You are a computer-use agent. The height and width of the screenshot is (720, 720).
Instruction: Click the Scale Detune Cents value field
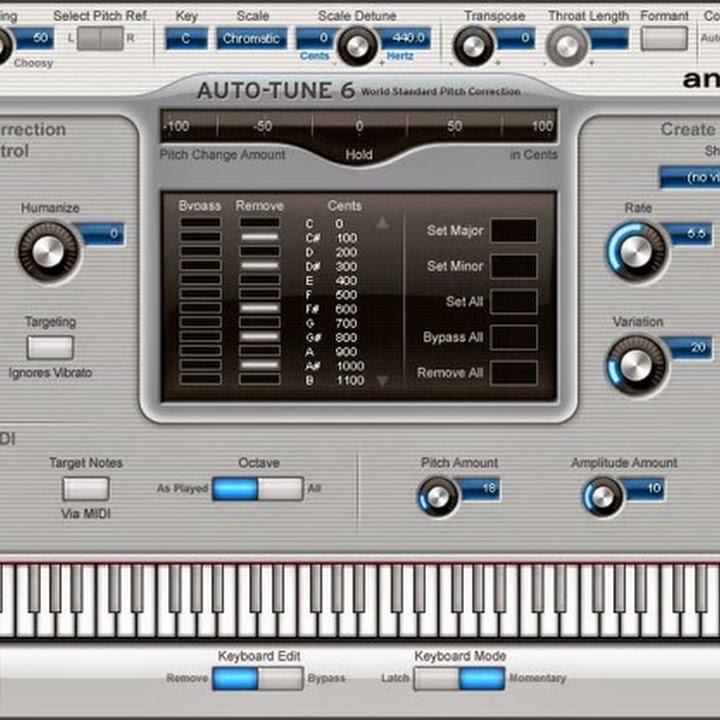[317, 38]
